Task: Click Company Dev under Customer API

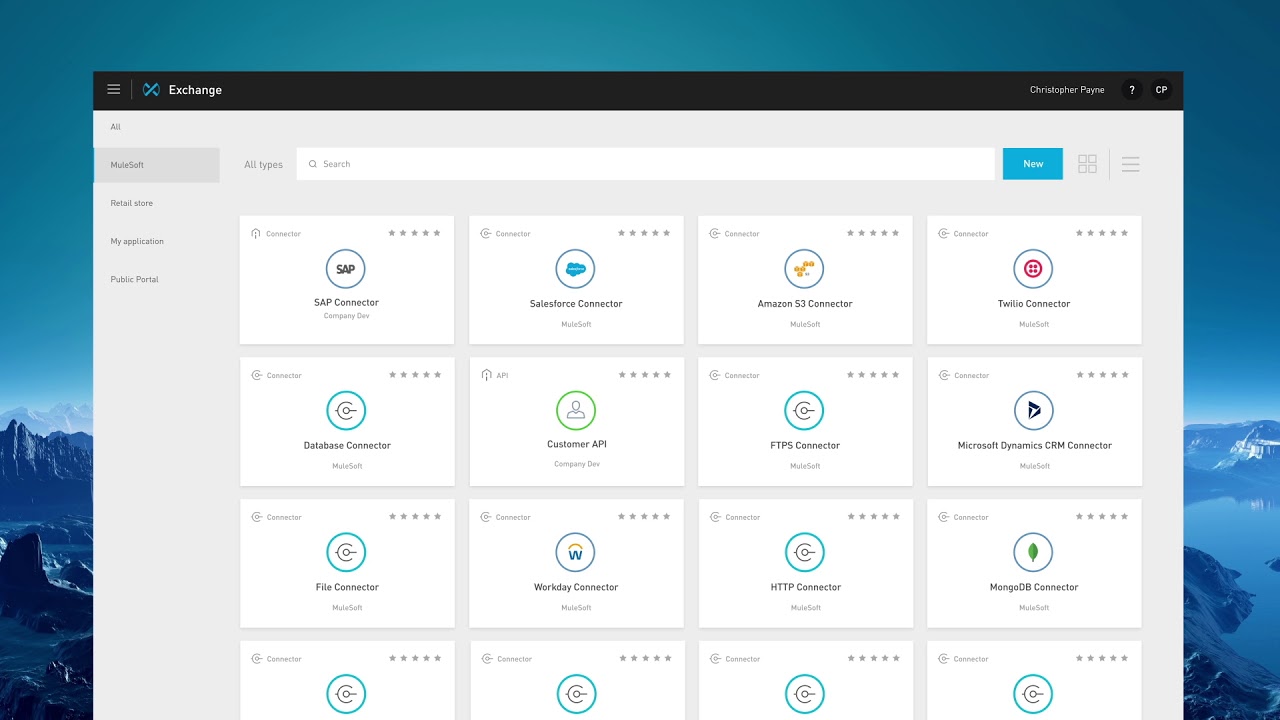Action: [577, 464]
